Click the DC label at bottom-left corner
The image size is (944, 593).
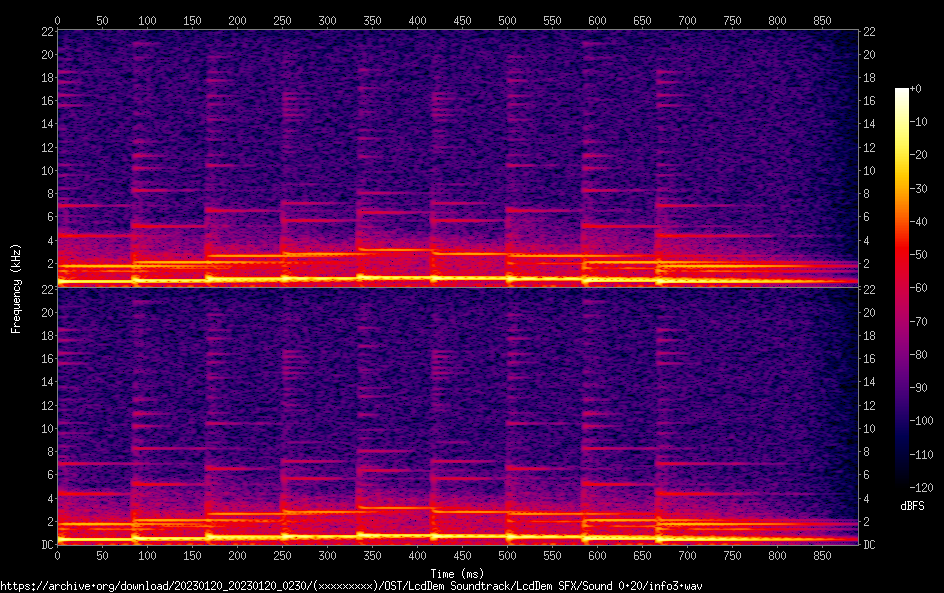(46, 545)
